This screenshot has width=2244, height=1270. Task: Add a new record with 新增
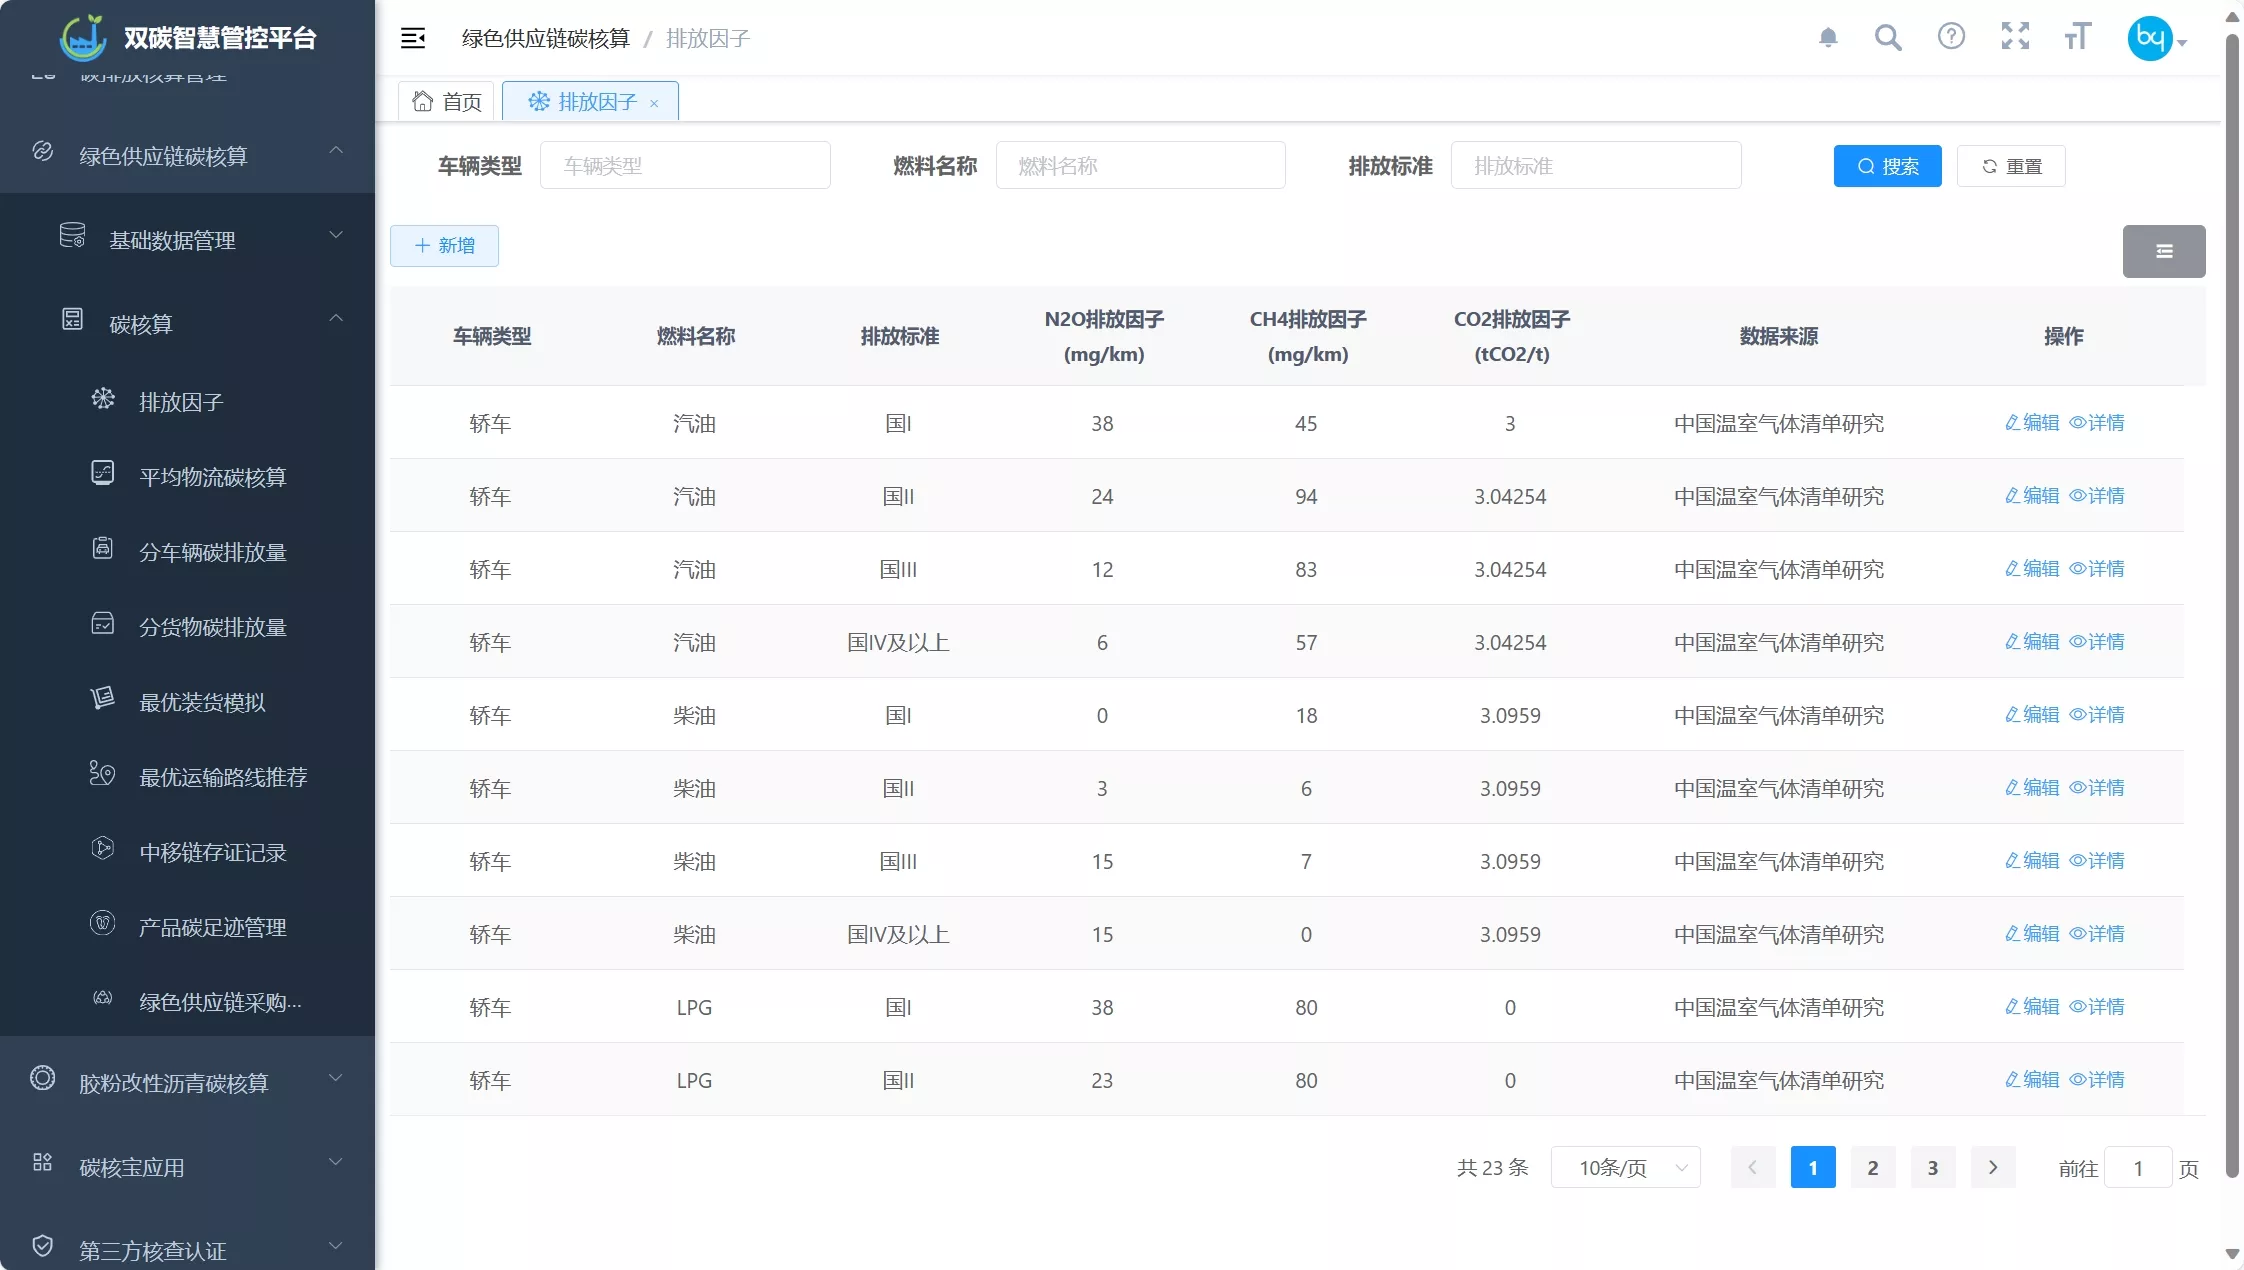point(444,246)
